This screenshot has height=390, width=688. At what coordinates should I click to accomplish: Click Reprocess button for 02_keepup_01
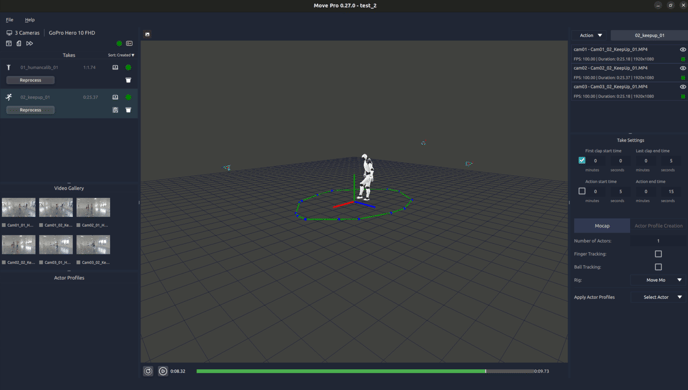click(30, 110)
